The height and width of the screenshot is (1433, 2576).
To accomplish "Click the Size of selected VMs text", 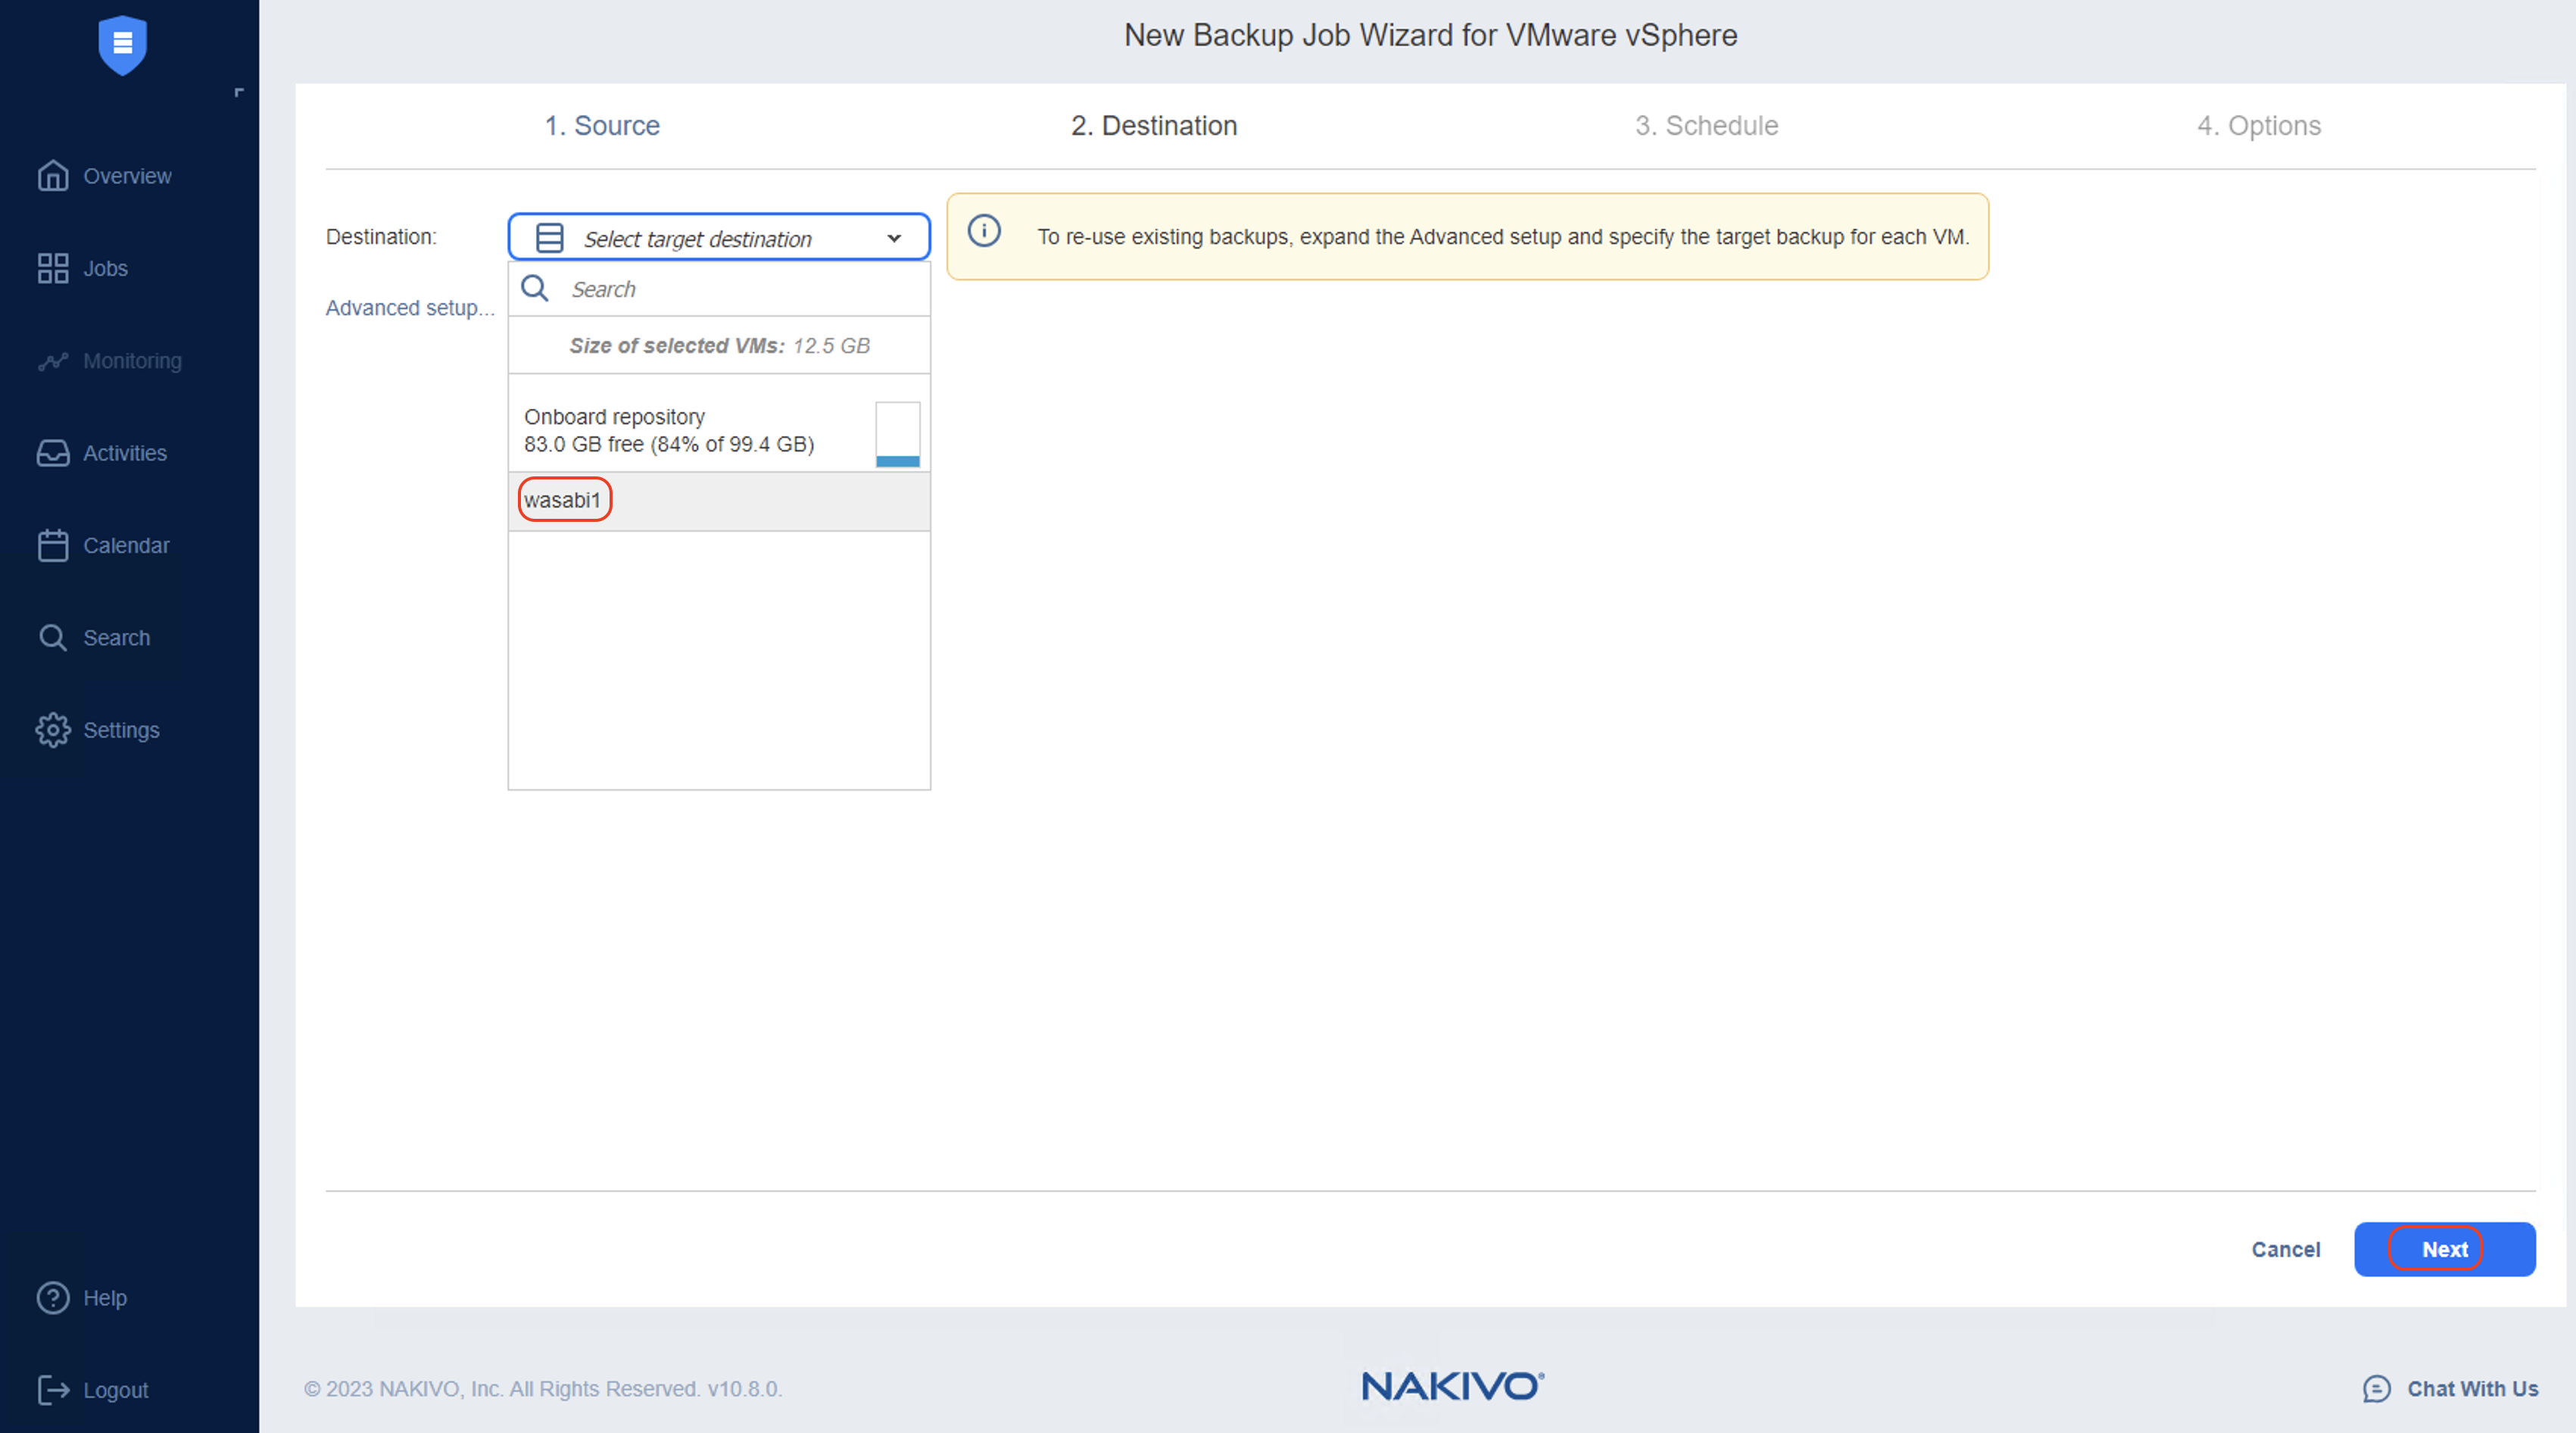I will [x=719, y=346].
